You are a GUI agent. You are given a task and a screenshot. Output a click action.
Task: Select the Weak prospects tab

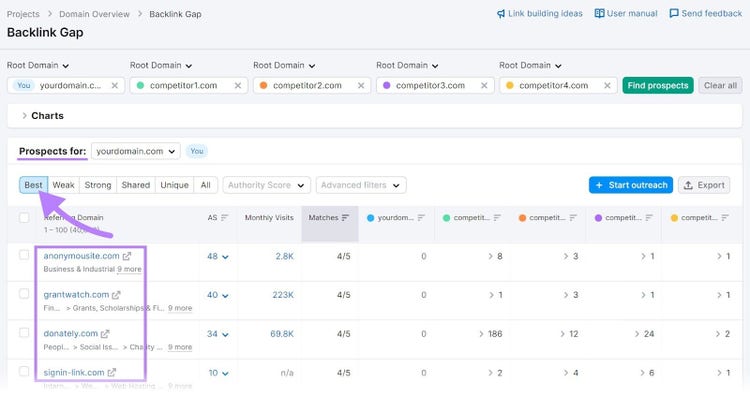[x=64, y=185]
